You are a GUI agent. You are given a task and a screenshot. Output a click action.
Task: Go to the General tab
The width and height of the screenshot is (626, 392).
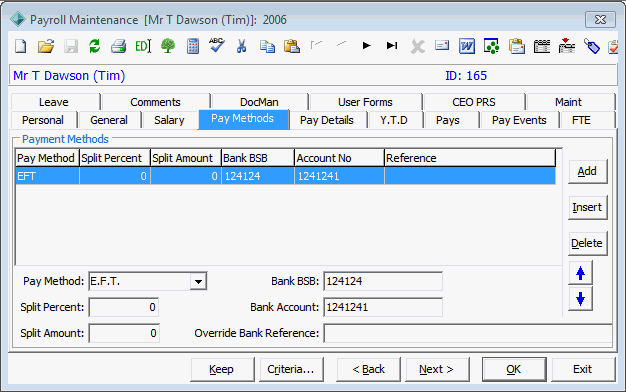pyautogui.click(x=109, y=120)
